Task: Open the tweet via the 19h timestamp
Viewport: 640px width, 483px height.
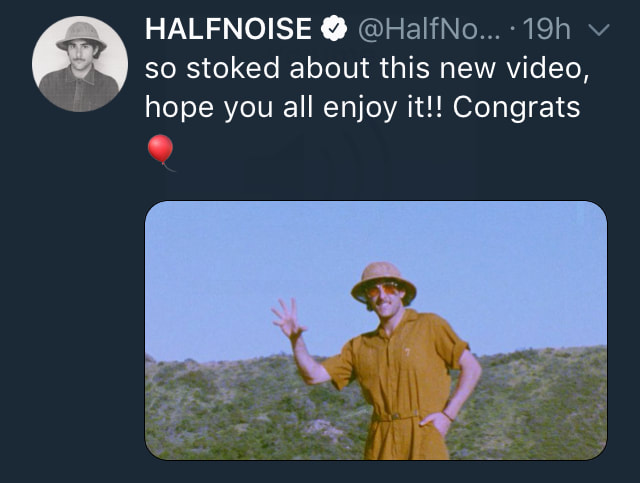Action: click(547, 30)
